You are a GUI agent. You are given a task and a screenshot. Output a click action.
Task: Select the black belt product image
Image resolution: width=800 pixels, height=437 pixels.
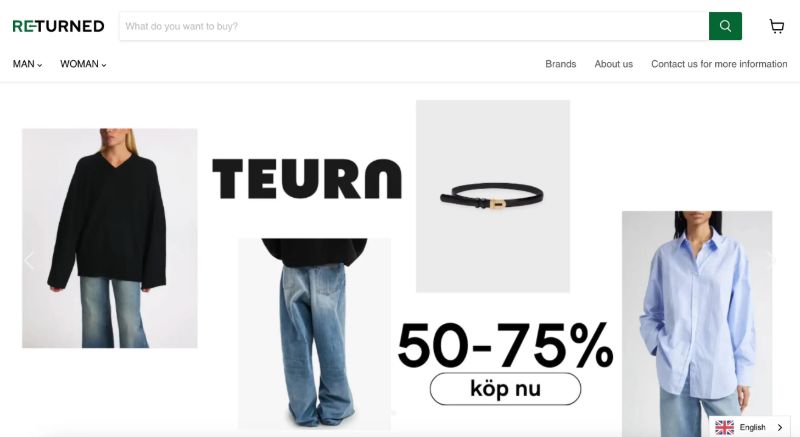(x=493, y=196)
